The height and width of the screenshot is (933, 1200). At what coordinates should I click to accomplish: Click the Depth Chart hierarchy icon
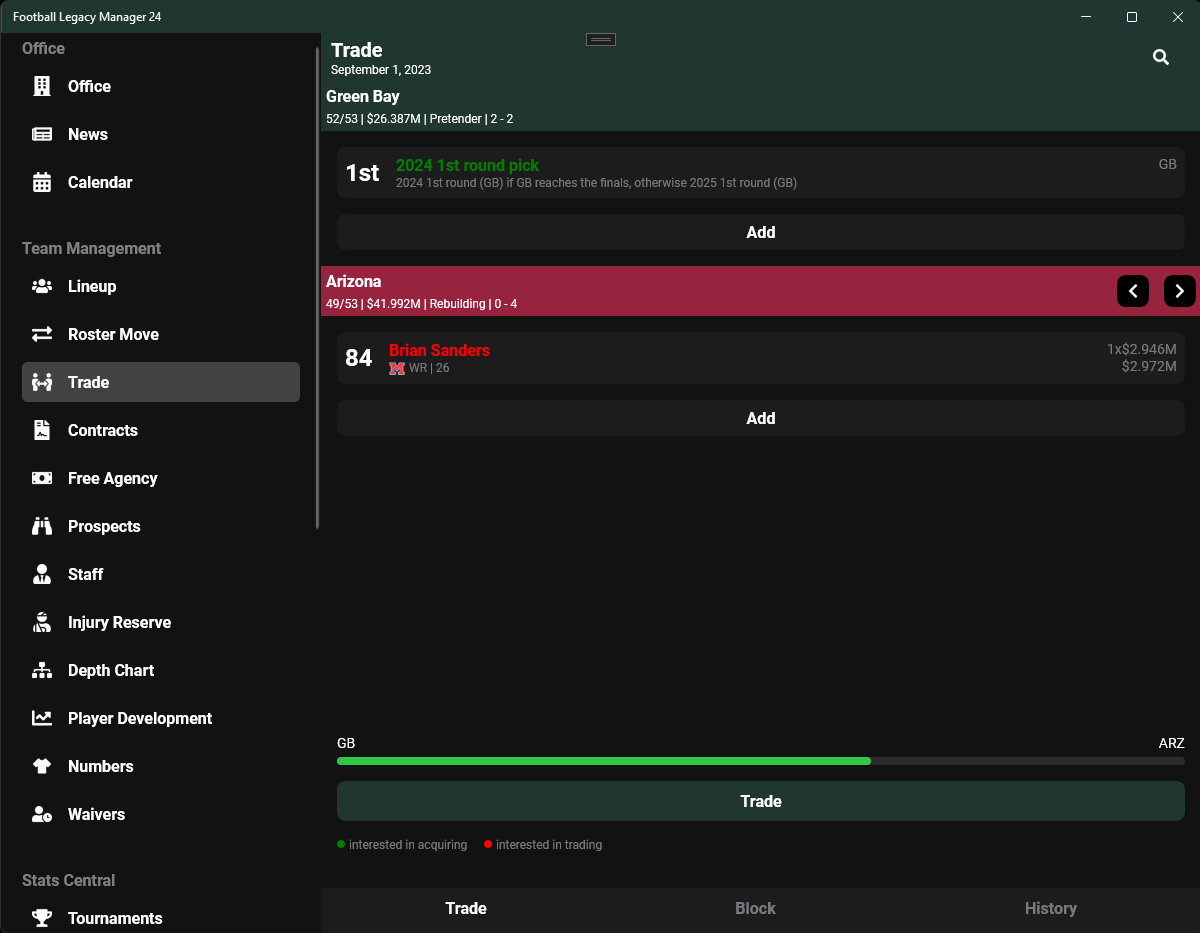[x=42, y=670]
